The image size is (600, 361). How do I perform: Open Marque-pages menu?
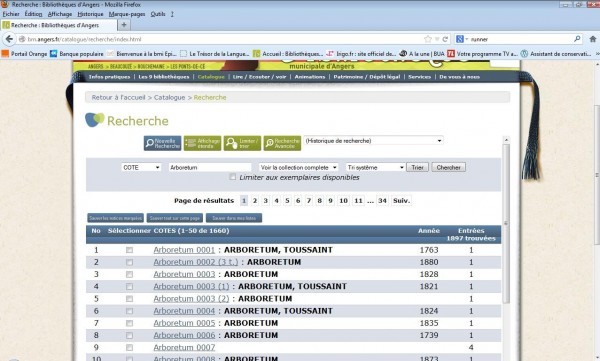pyautogui.click(x=127, y=14)
